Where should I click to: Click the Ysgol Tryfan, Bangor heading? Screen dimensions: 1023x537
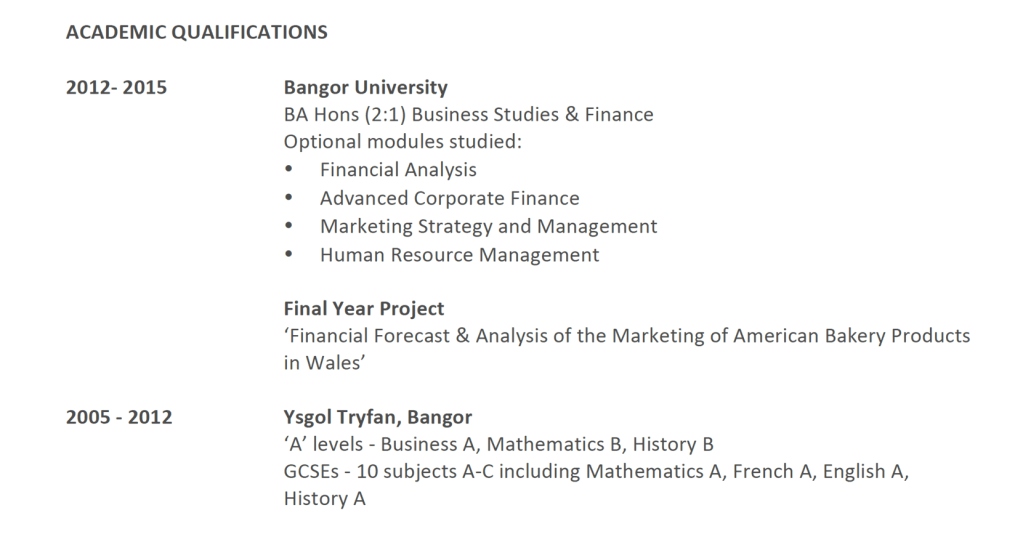377,417
